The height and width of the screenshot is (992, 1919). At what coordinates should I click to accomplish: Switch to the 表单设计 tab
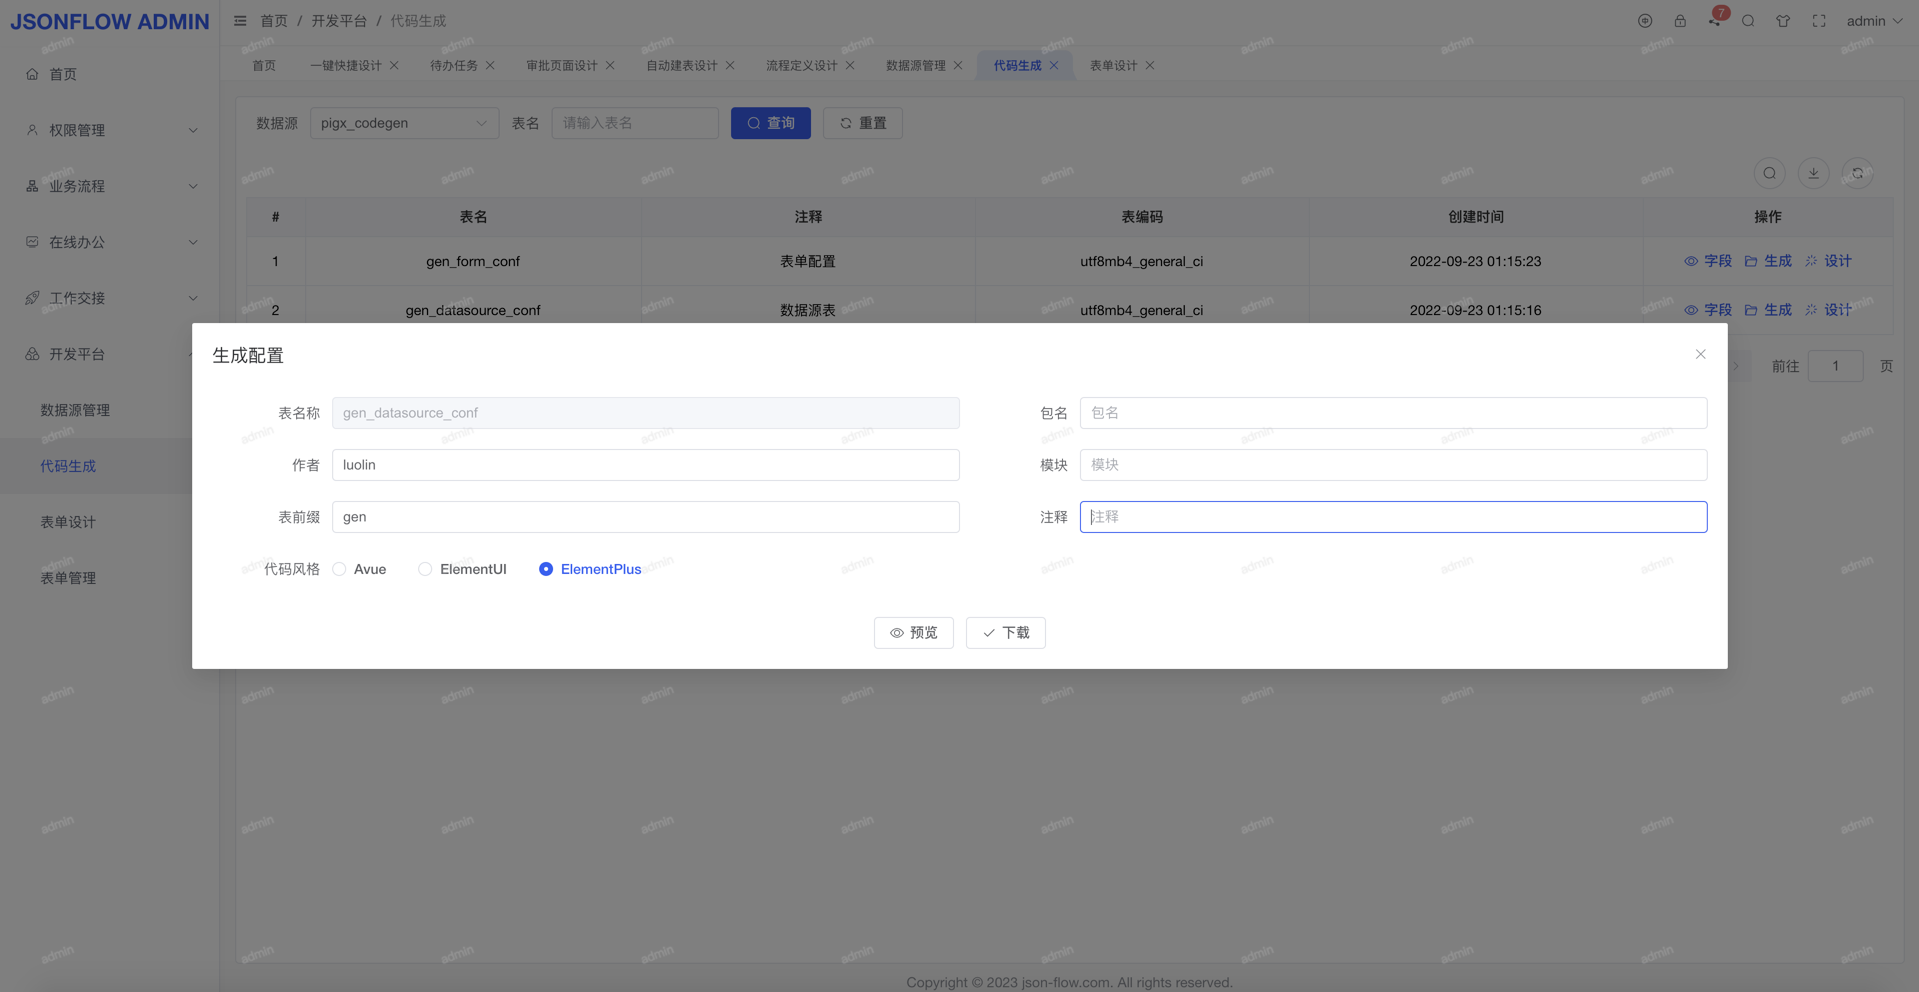click(x=1113, y=65)
